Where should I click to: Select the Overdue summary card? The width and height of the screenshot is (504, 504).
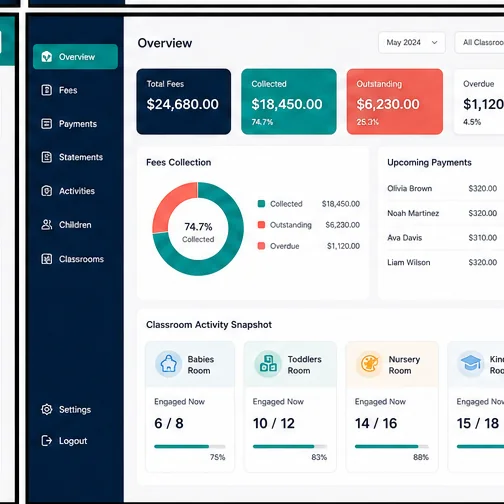click(479, 102)
